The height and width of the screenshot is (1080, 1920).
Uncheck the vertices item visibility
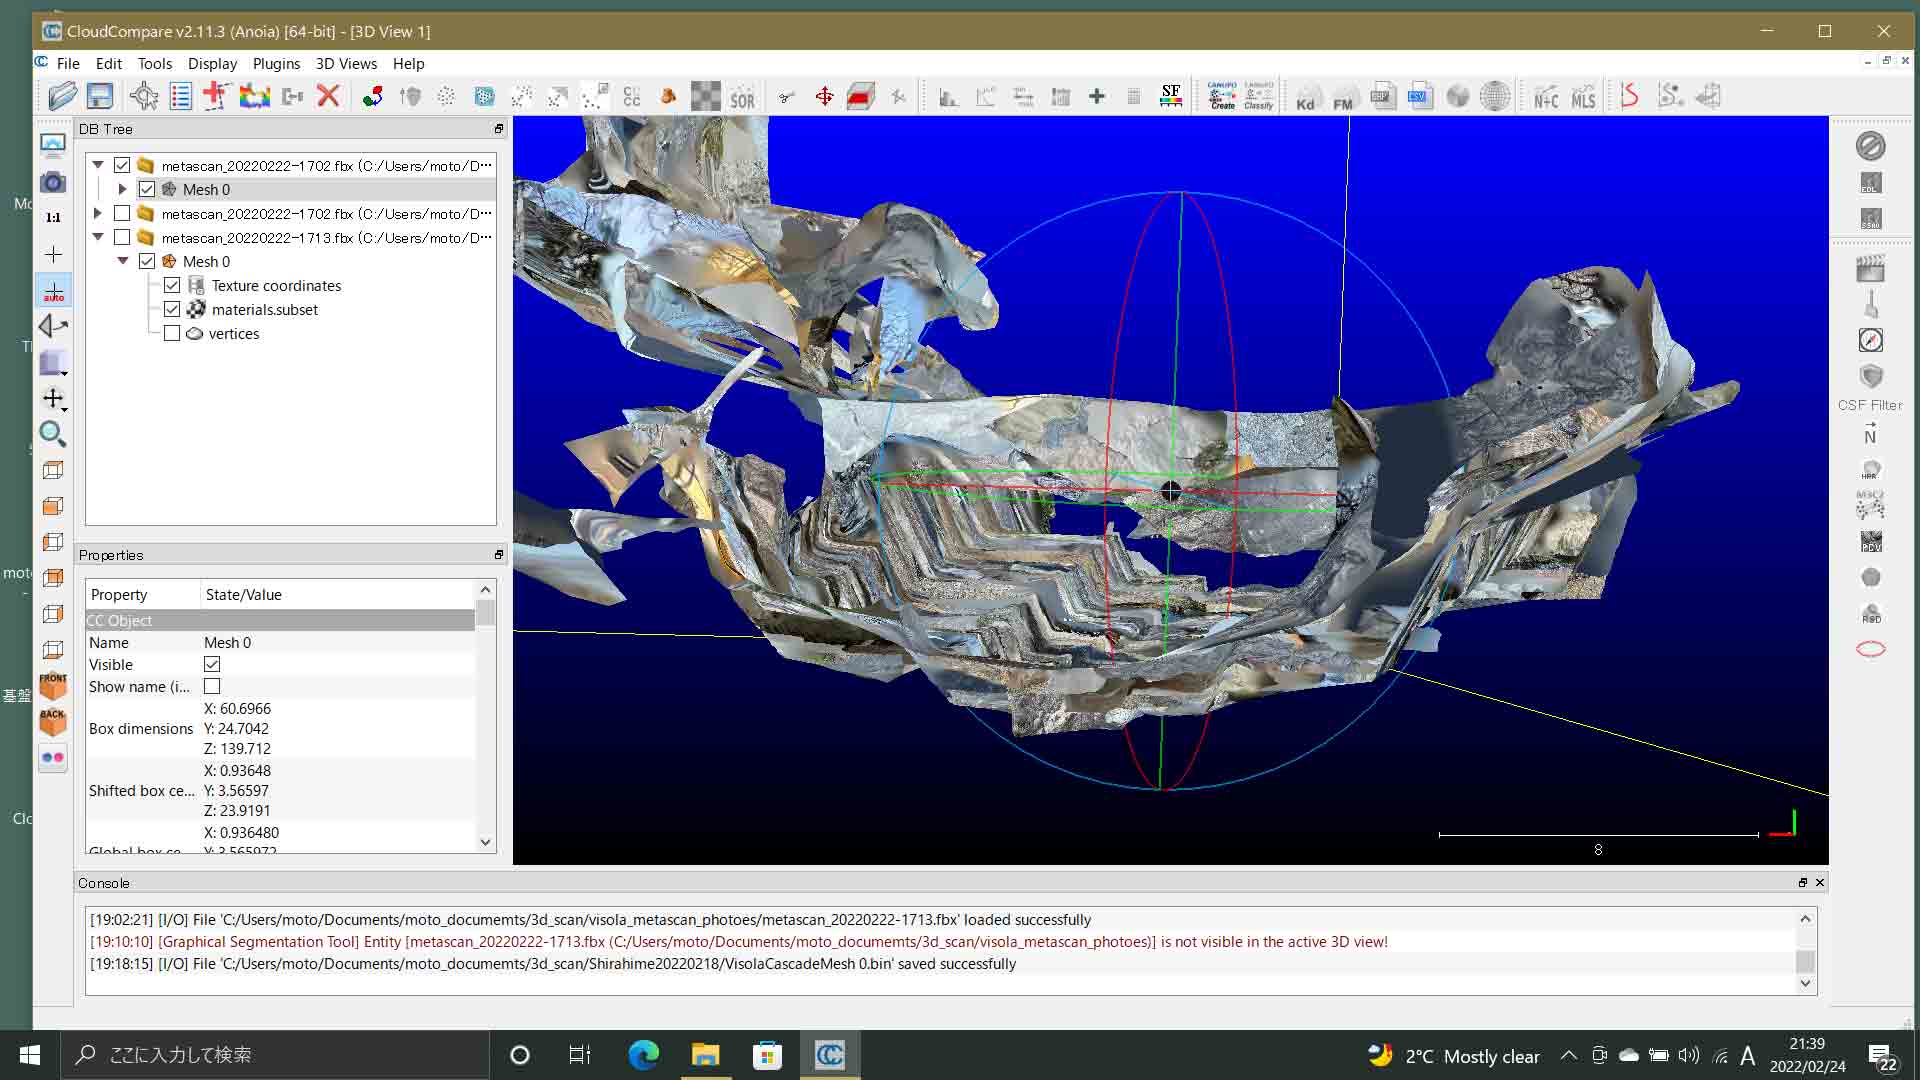[171, 333]
